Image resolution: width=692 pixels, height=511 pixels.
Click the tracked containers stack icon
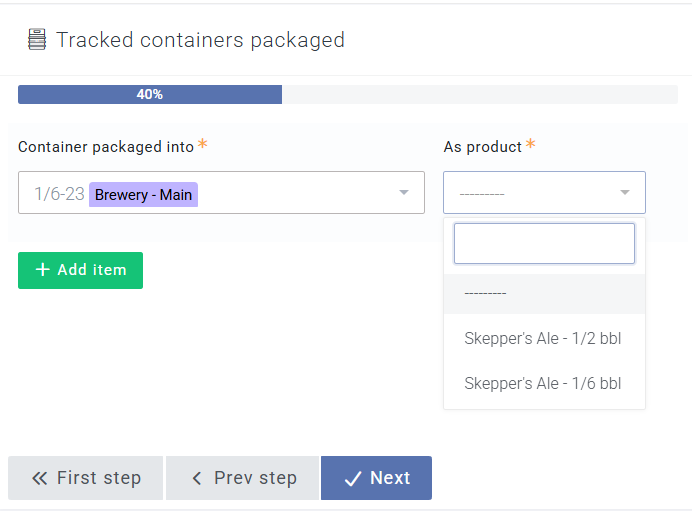click(x=37, y=39)
